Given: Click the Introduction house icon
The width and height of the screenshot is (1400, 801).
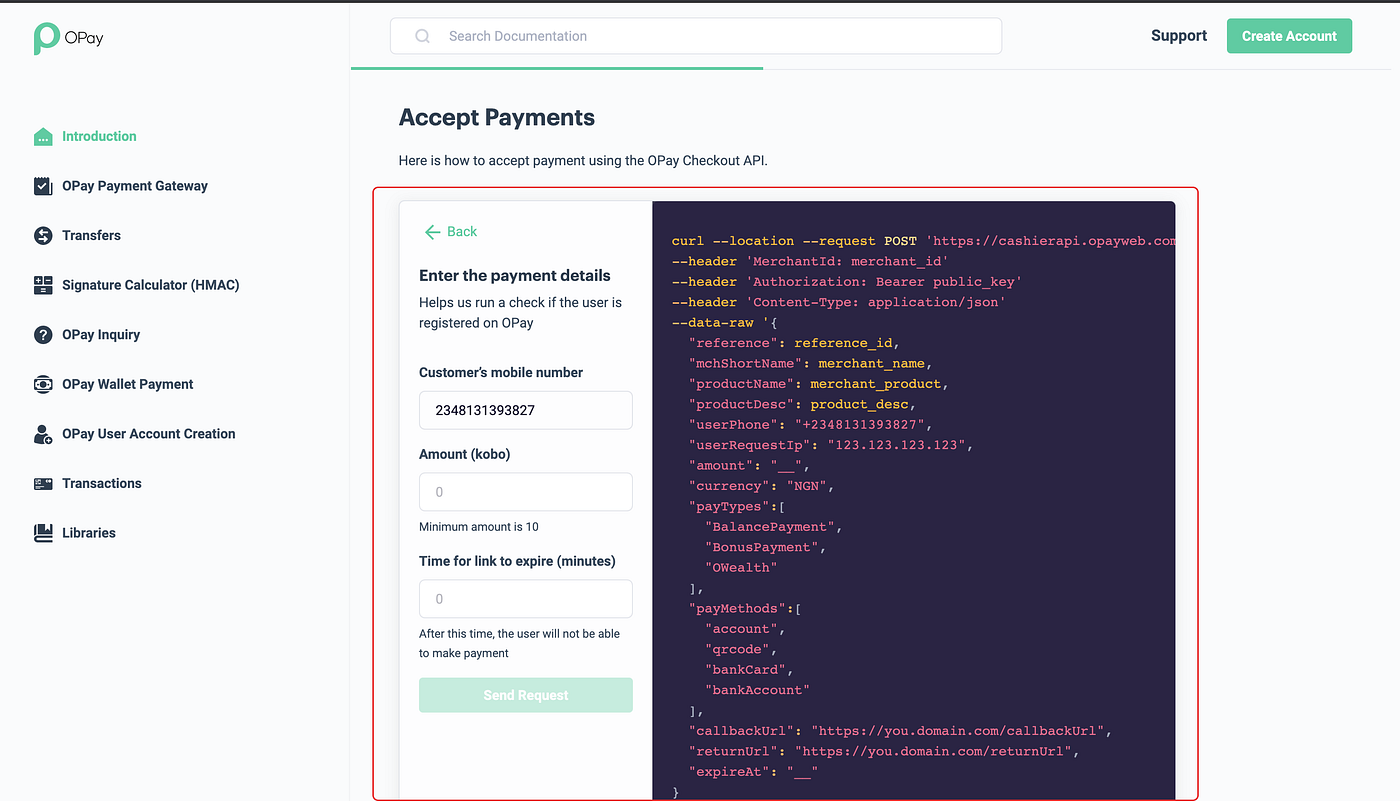Looking at the screenshot, I should click(43, 136).
